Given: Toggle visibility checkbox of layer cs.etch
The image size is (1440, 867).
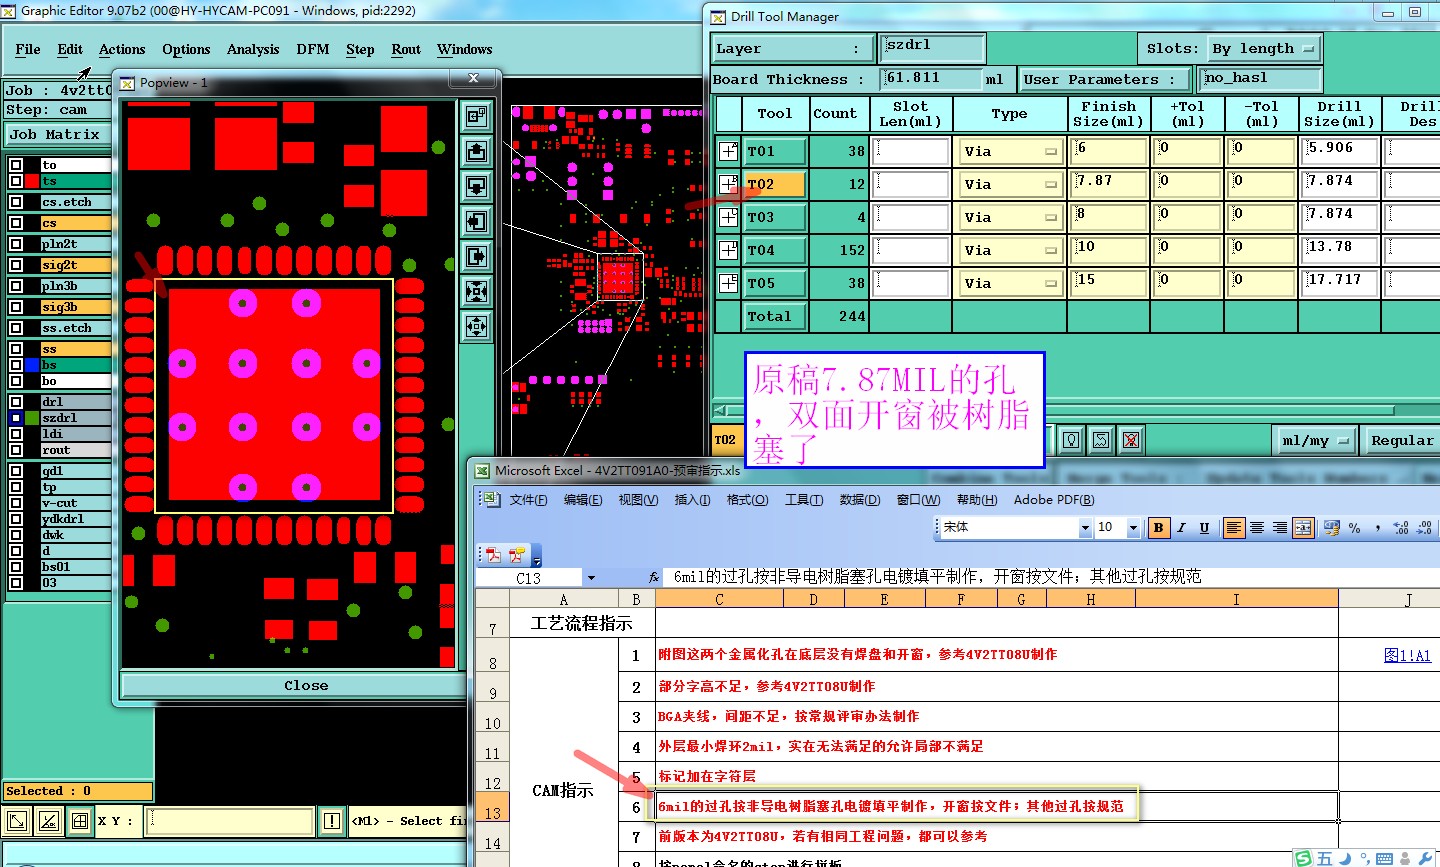Looking at the screenshot, I should (x=16, y=202).
